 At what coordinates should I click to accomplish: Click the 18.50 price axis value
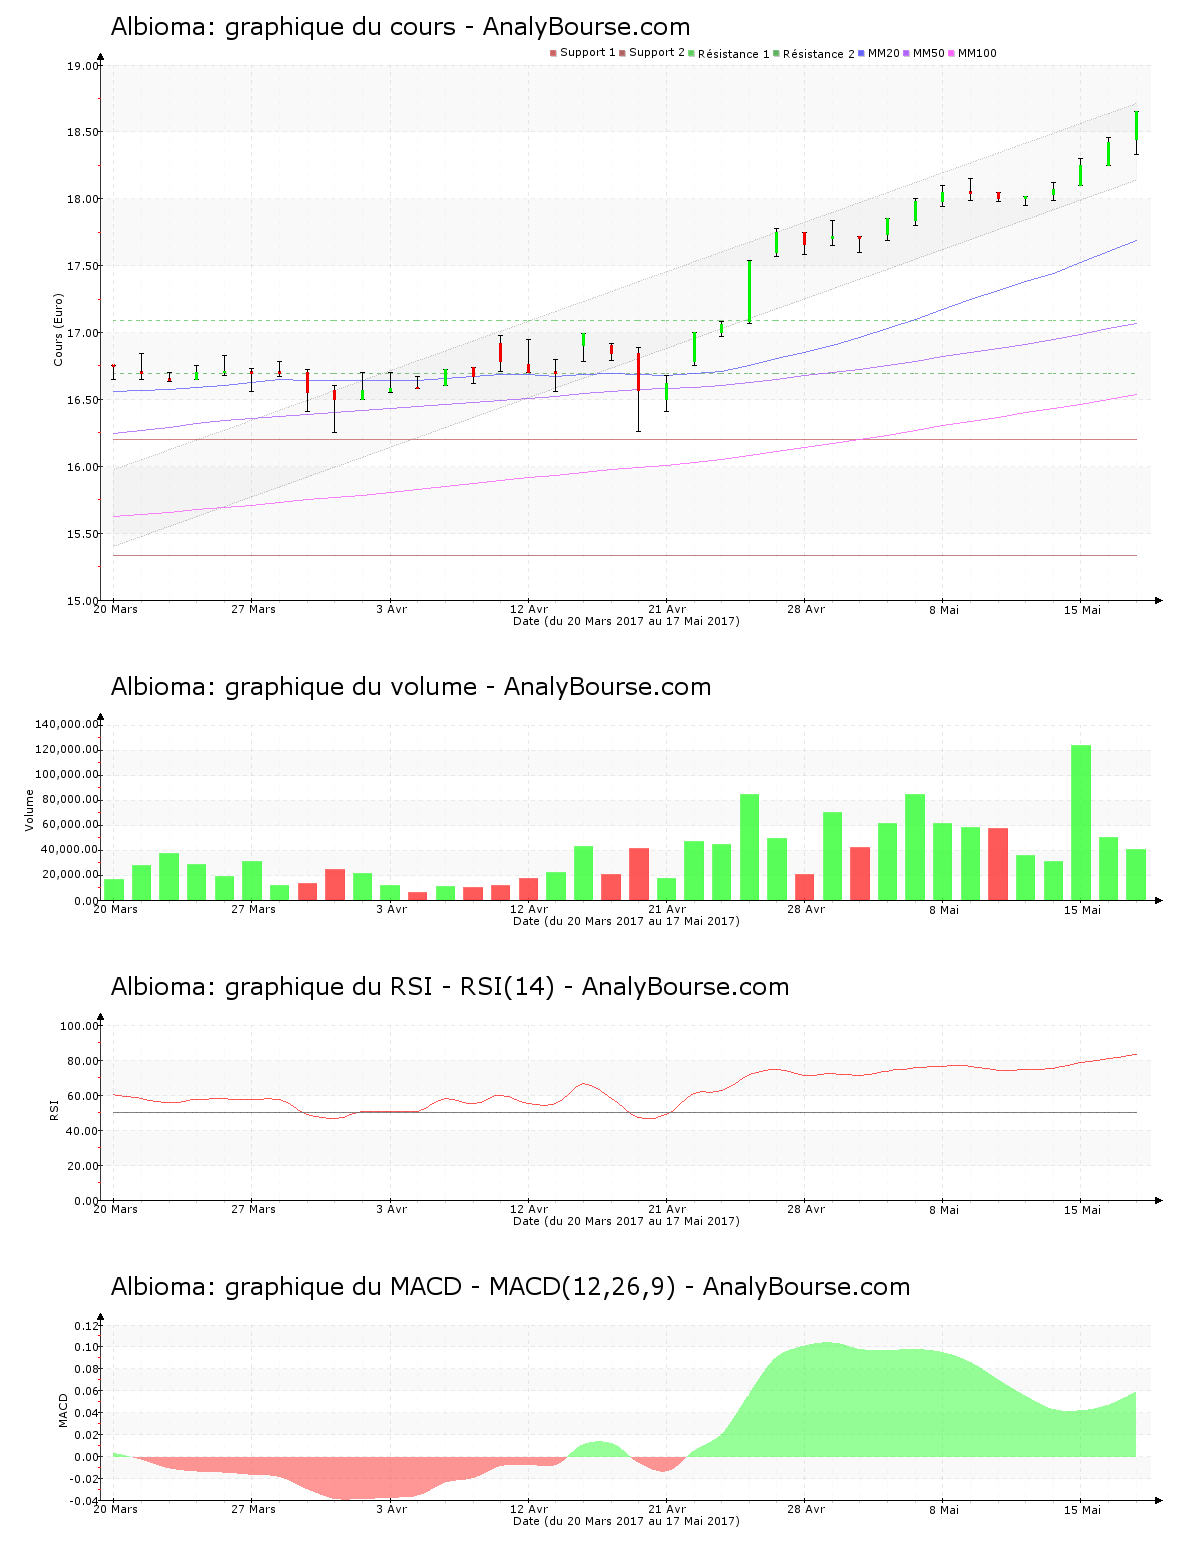pos(82,132)
